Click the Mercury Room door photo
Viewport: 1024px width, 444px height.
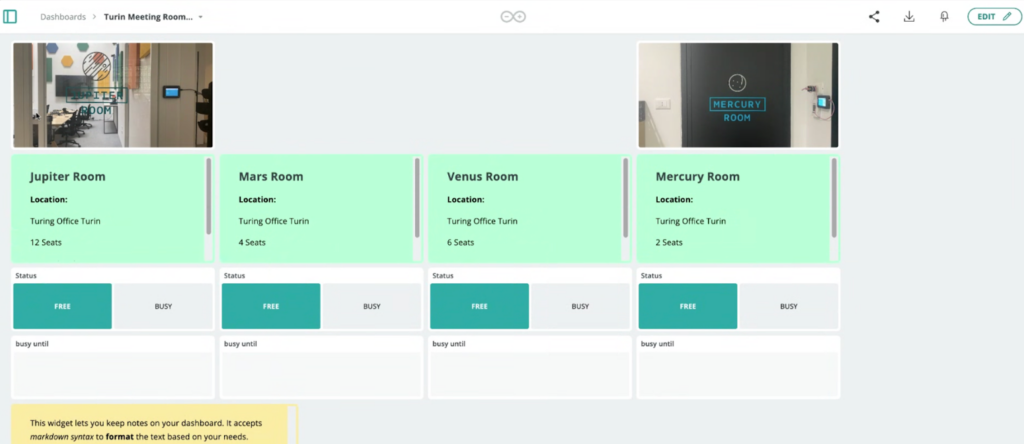(738, 95)
